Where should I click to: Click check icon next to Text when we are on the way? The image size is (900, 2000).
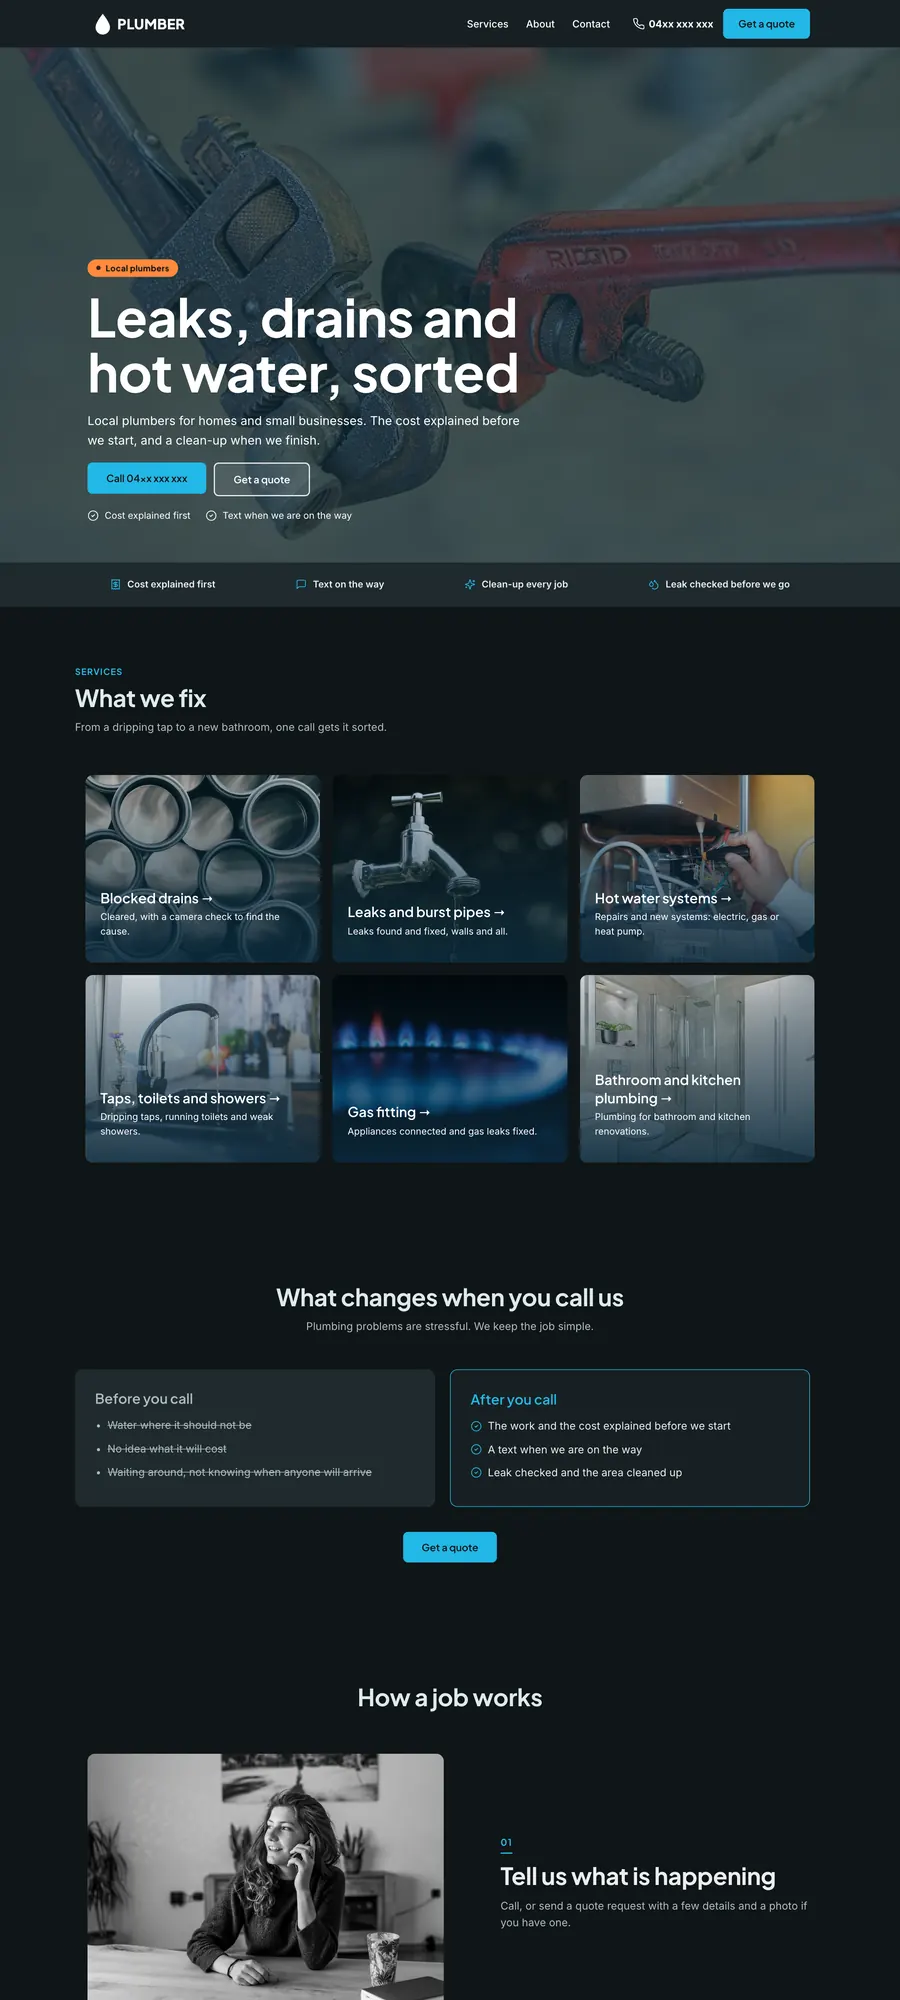pos(211,516)
